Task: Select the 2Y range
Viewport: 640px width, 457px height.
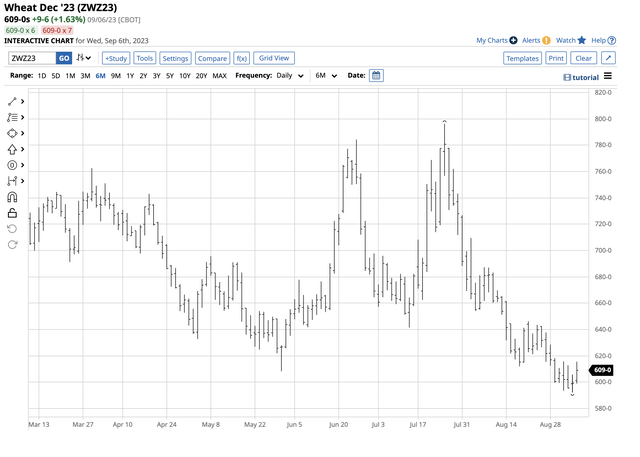Action: pos(143,76)
